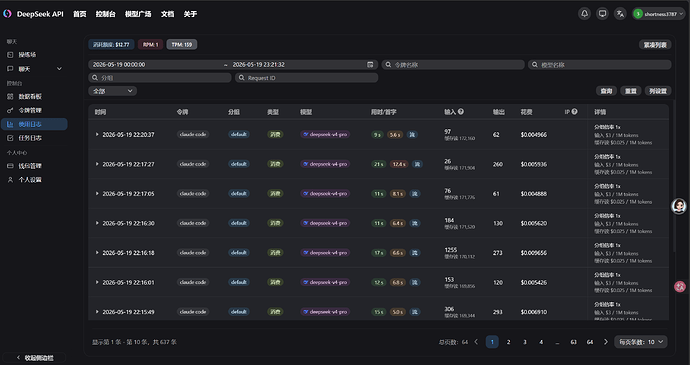Focus the 令牌名称 search field
The width and height of the screenshot is (690, 365).
[453, 64]
